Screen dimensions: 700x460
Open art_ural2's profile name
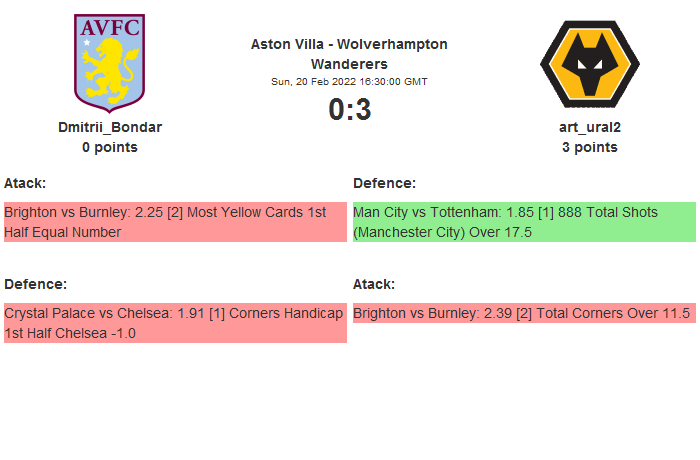[589, 127]
